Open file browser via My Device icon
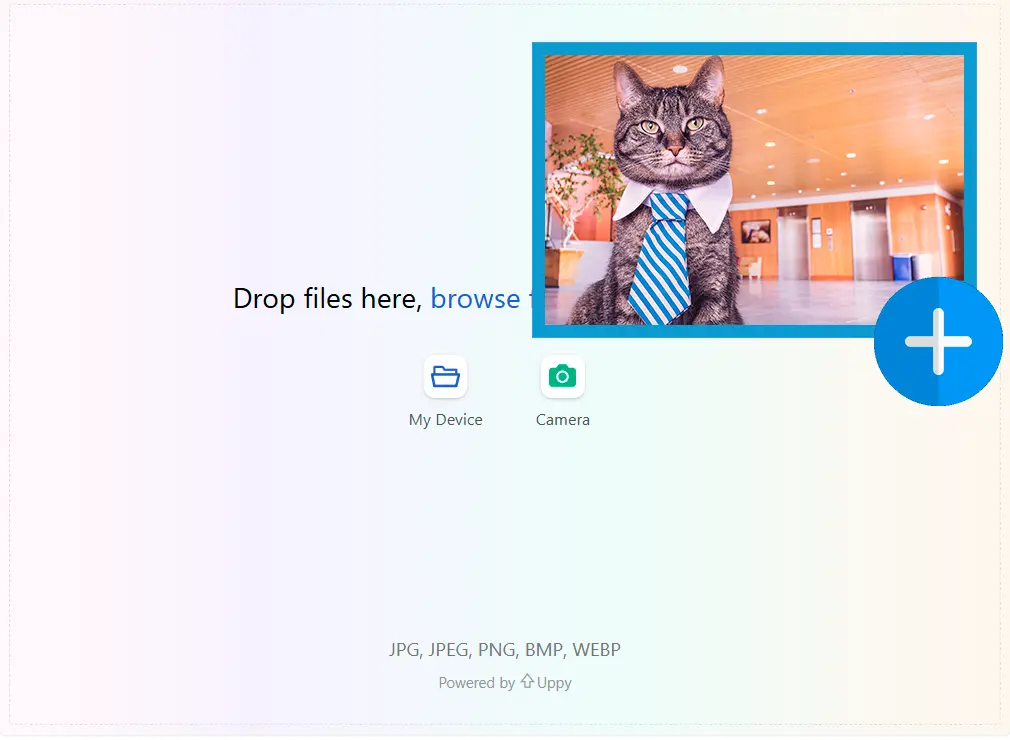The image size is (1010, 740). coord(445,376)
